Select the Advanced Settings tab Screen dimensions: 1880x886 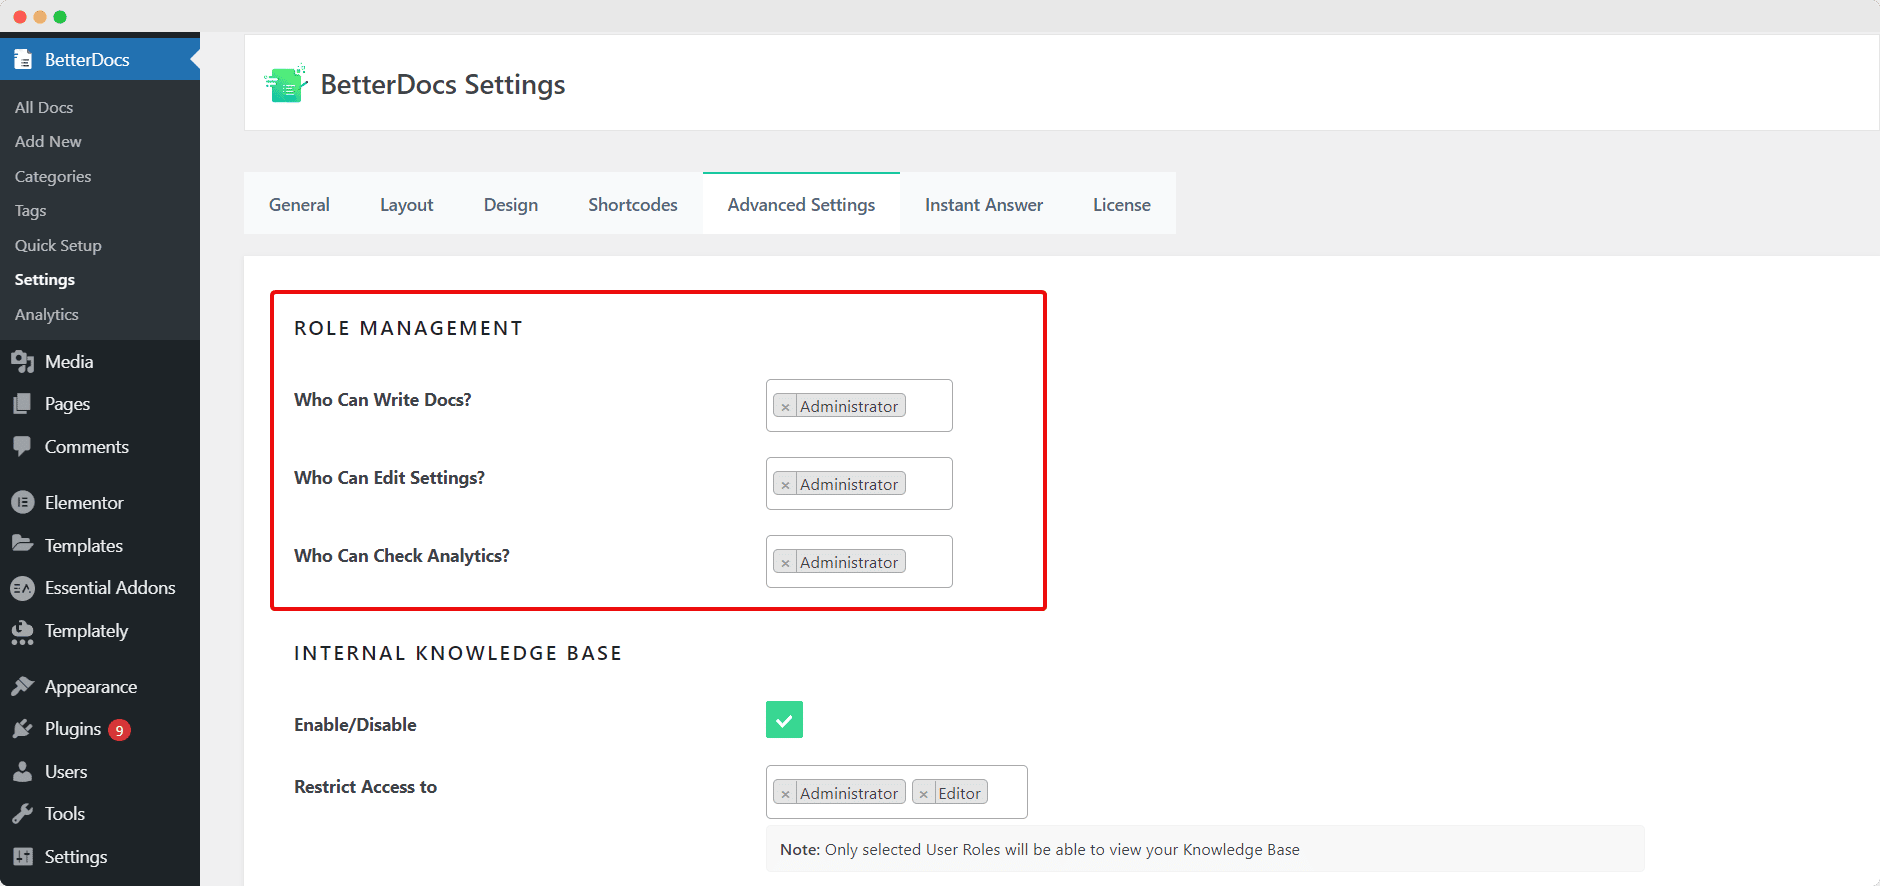coord(801,204)
